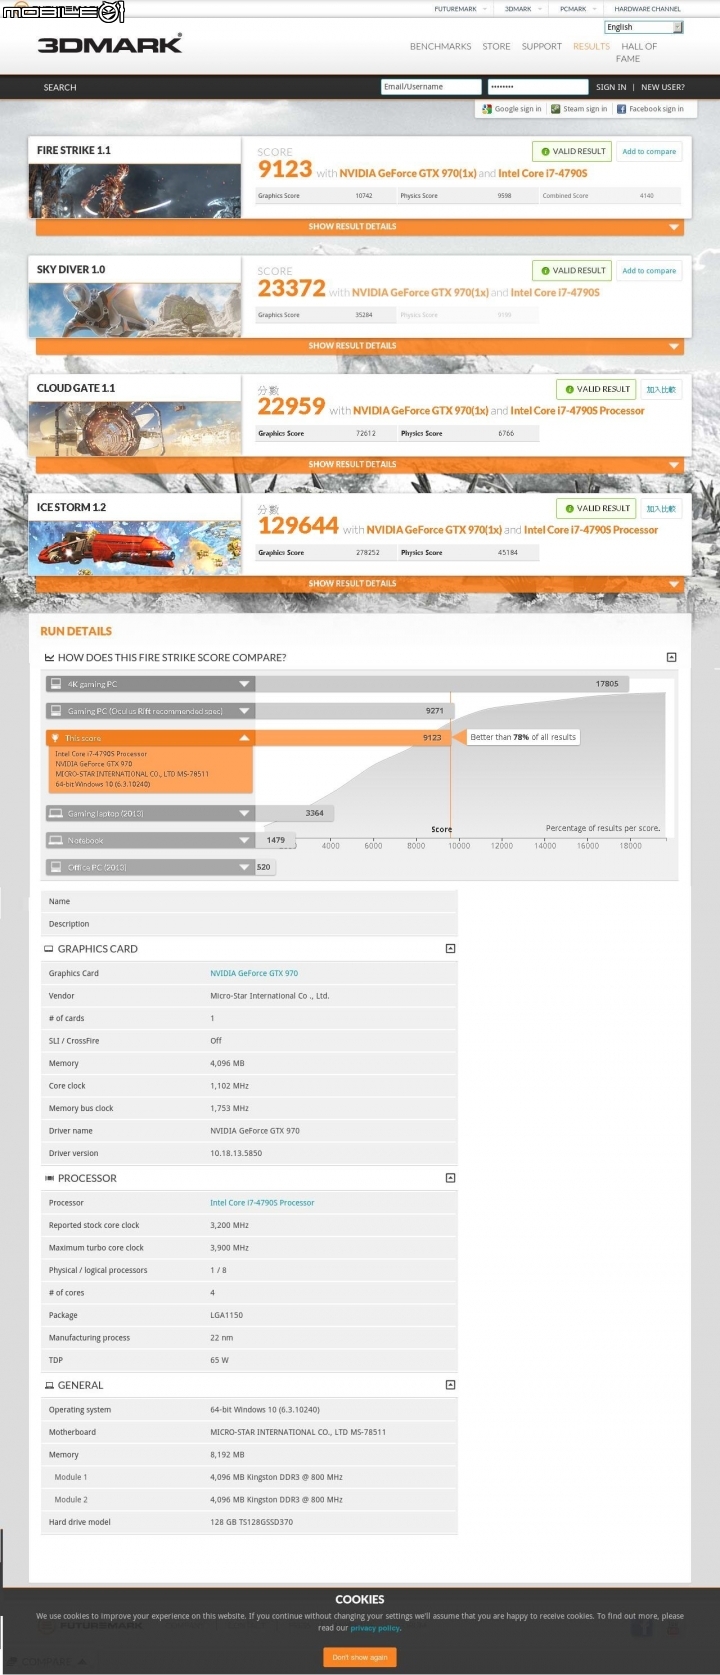Show Sky Diver result details bar
Viewport: 720px width, 1675px height.
(360, 346)
